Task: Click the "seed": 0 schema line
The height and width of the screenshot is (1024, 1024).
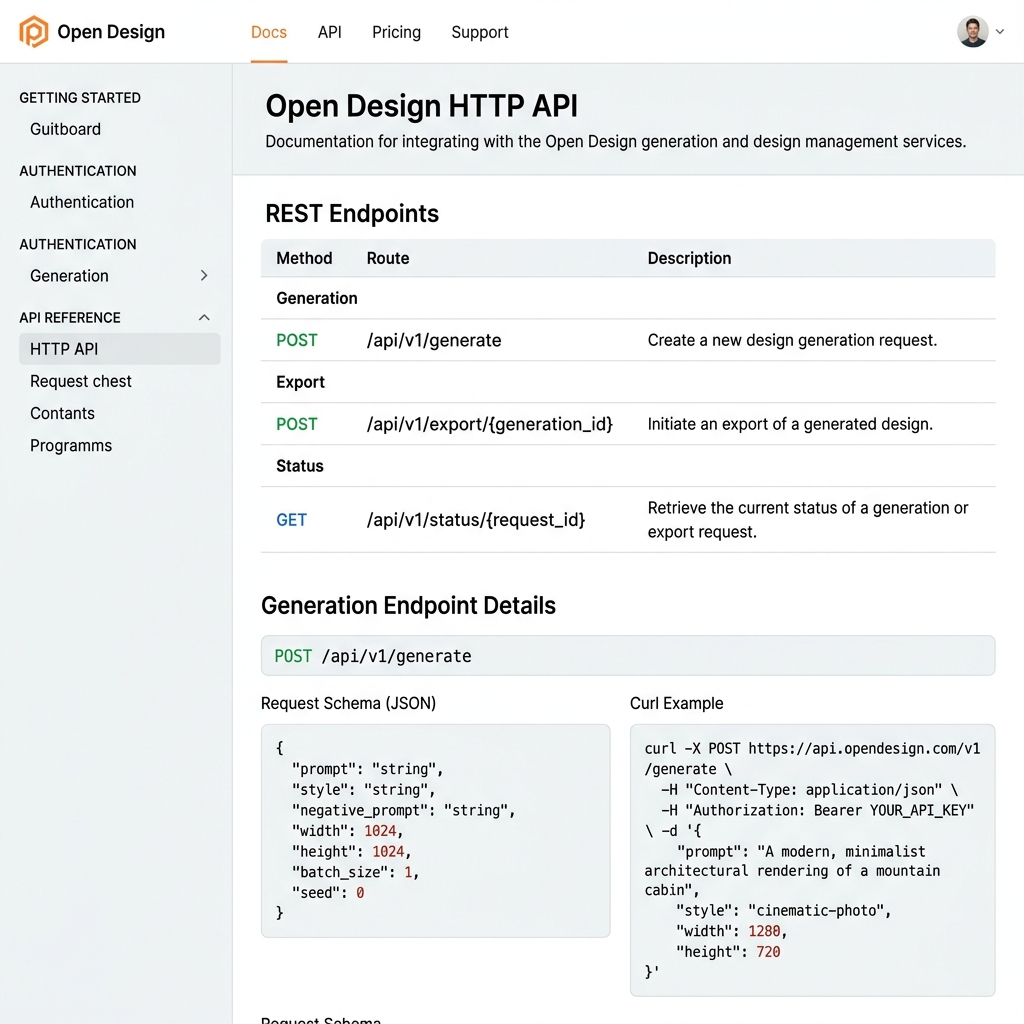Action: (x=327, y=893)
